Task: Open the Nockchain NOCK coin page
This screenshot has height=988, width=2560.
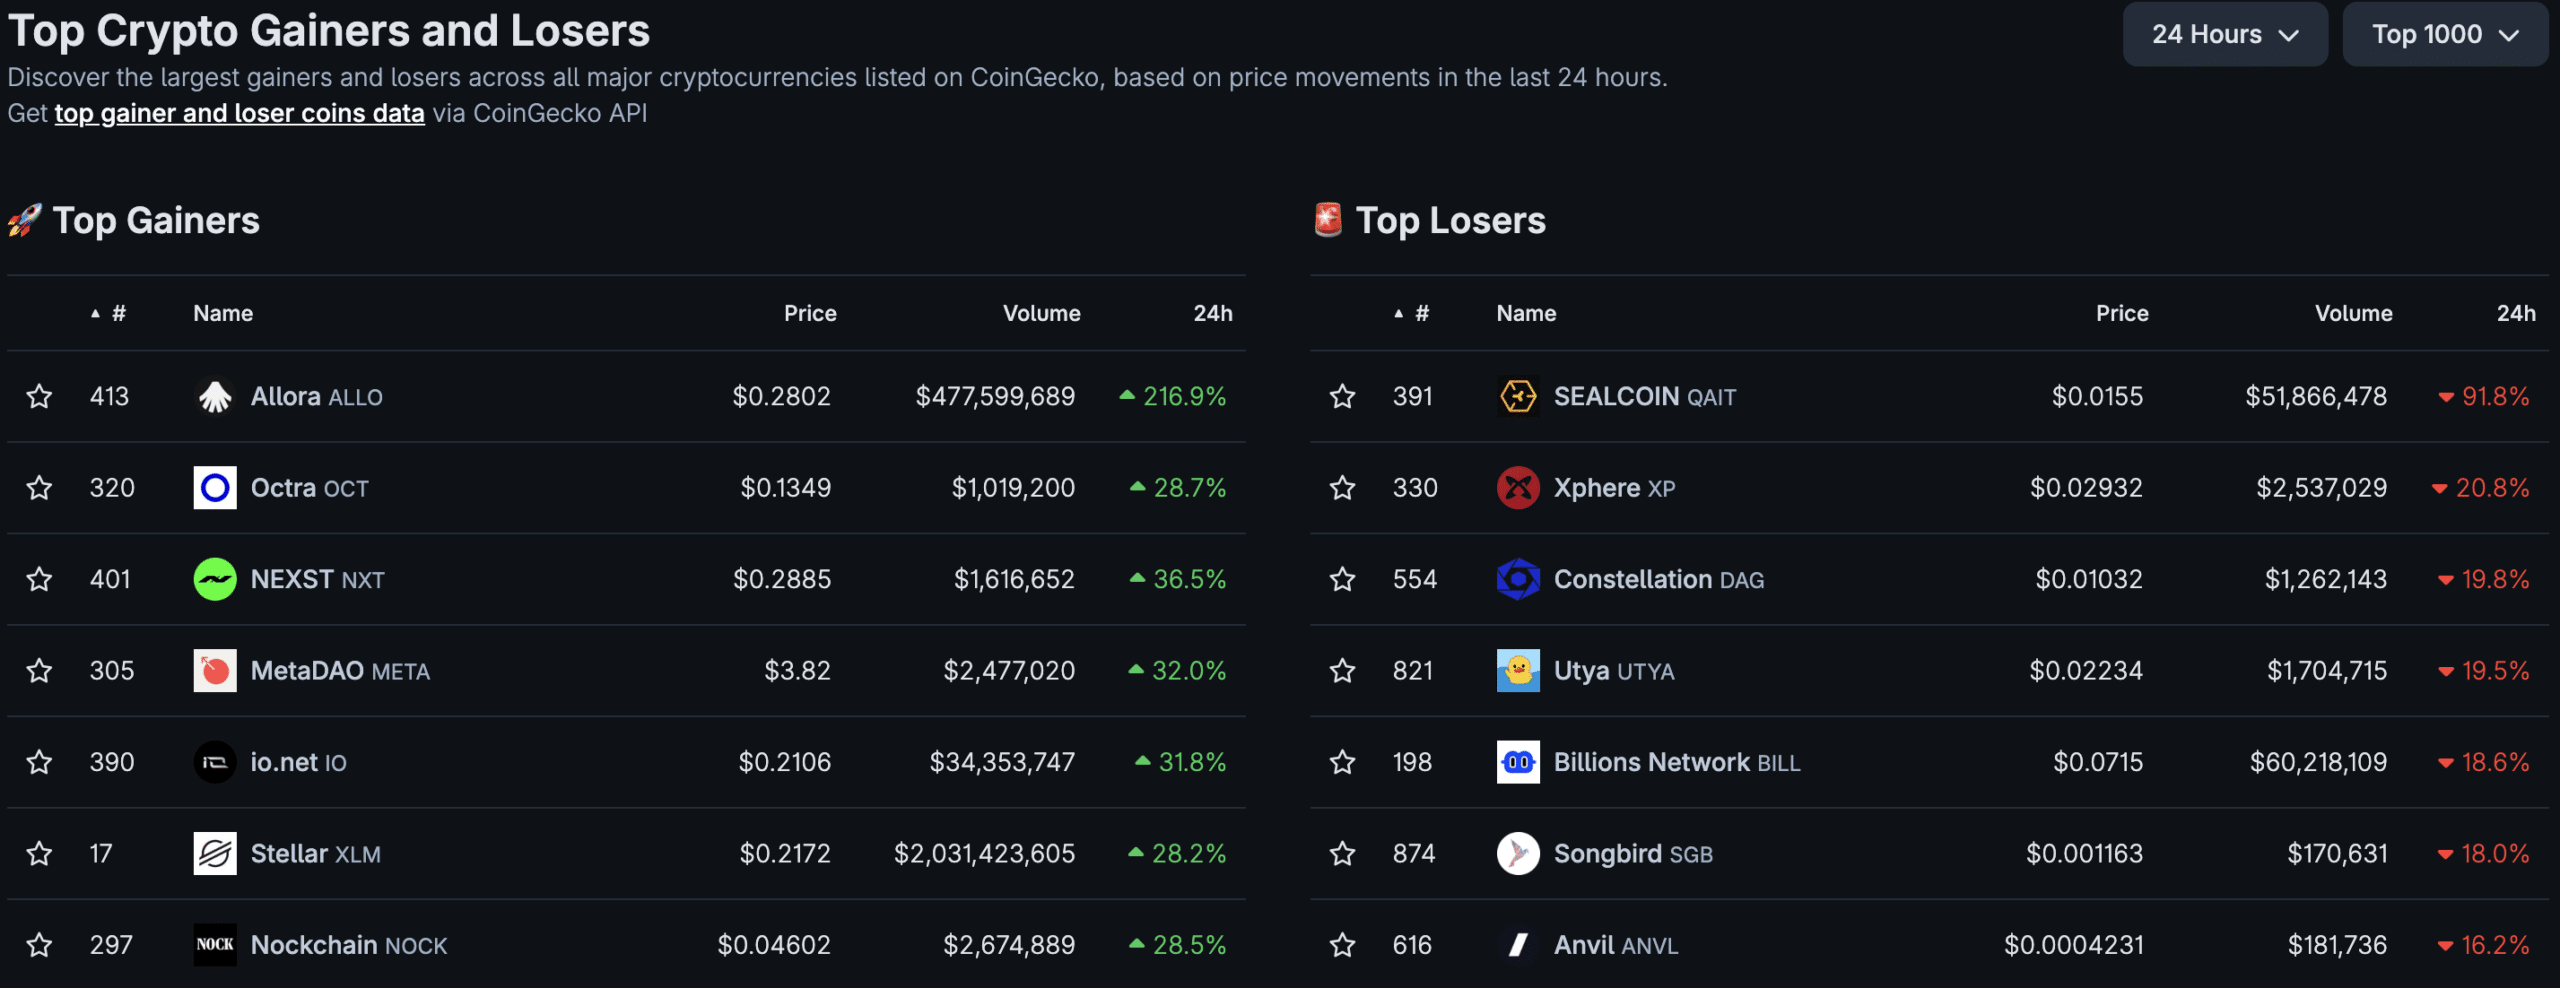Action: 349,945
